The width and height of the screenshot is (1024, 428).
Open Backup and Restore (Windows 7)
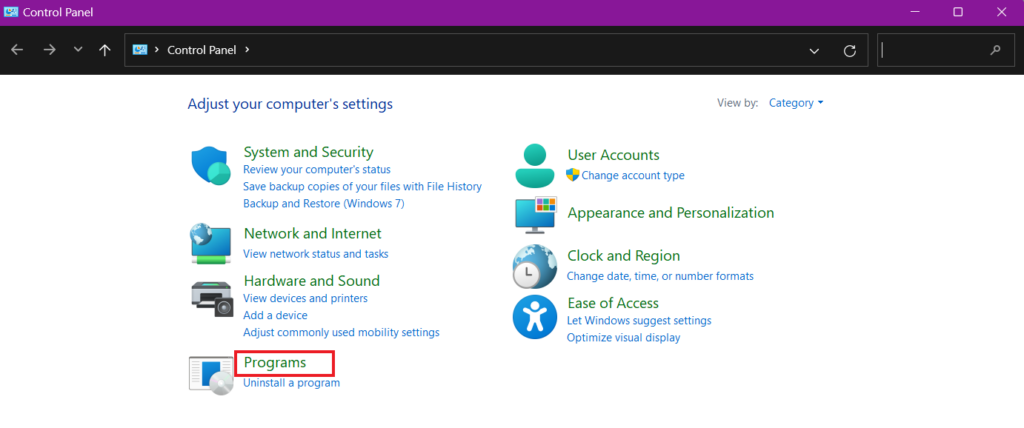324,204
